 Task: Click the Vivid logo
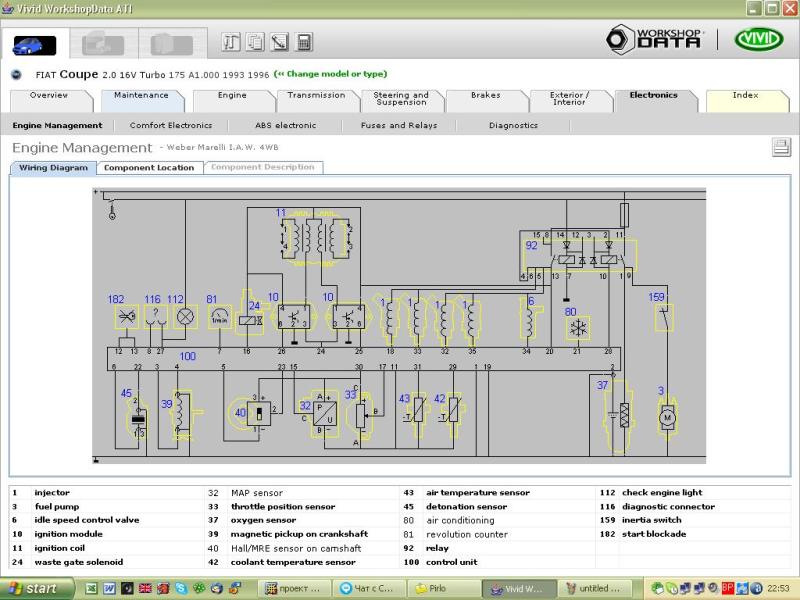[x=759, y=39]
